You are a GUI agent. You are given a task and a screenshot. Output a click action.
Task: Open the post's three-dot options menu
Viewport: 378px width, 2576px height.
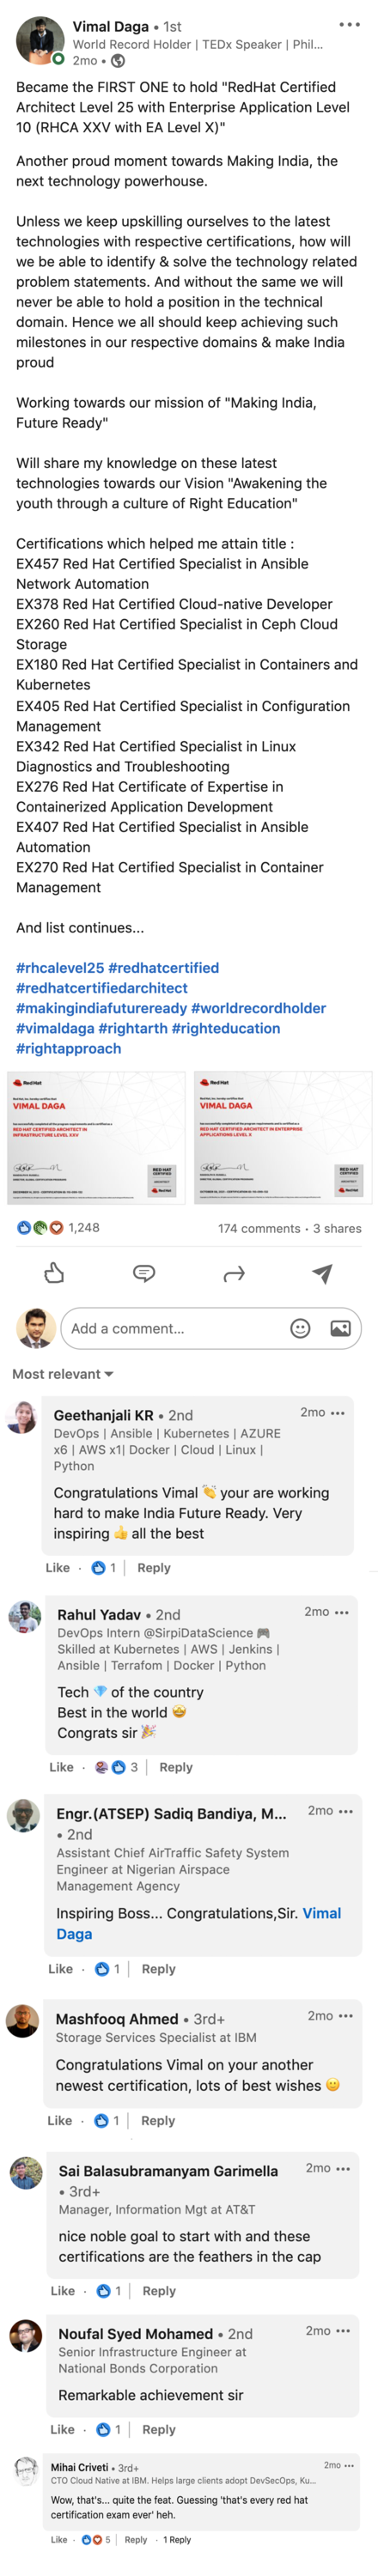[x=349, y=25]
